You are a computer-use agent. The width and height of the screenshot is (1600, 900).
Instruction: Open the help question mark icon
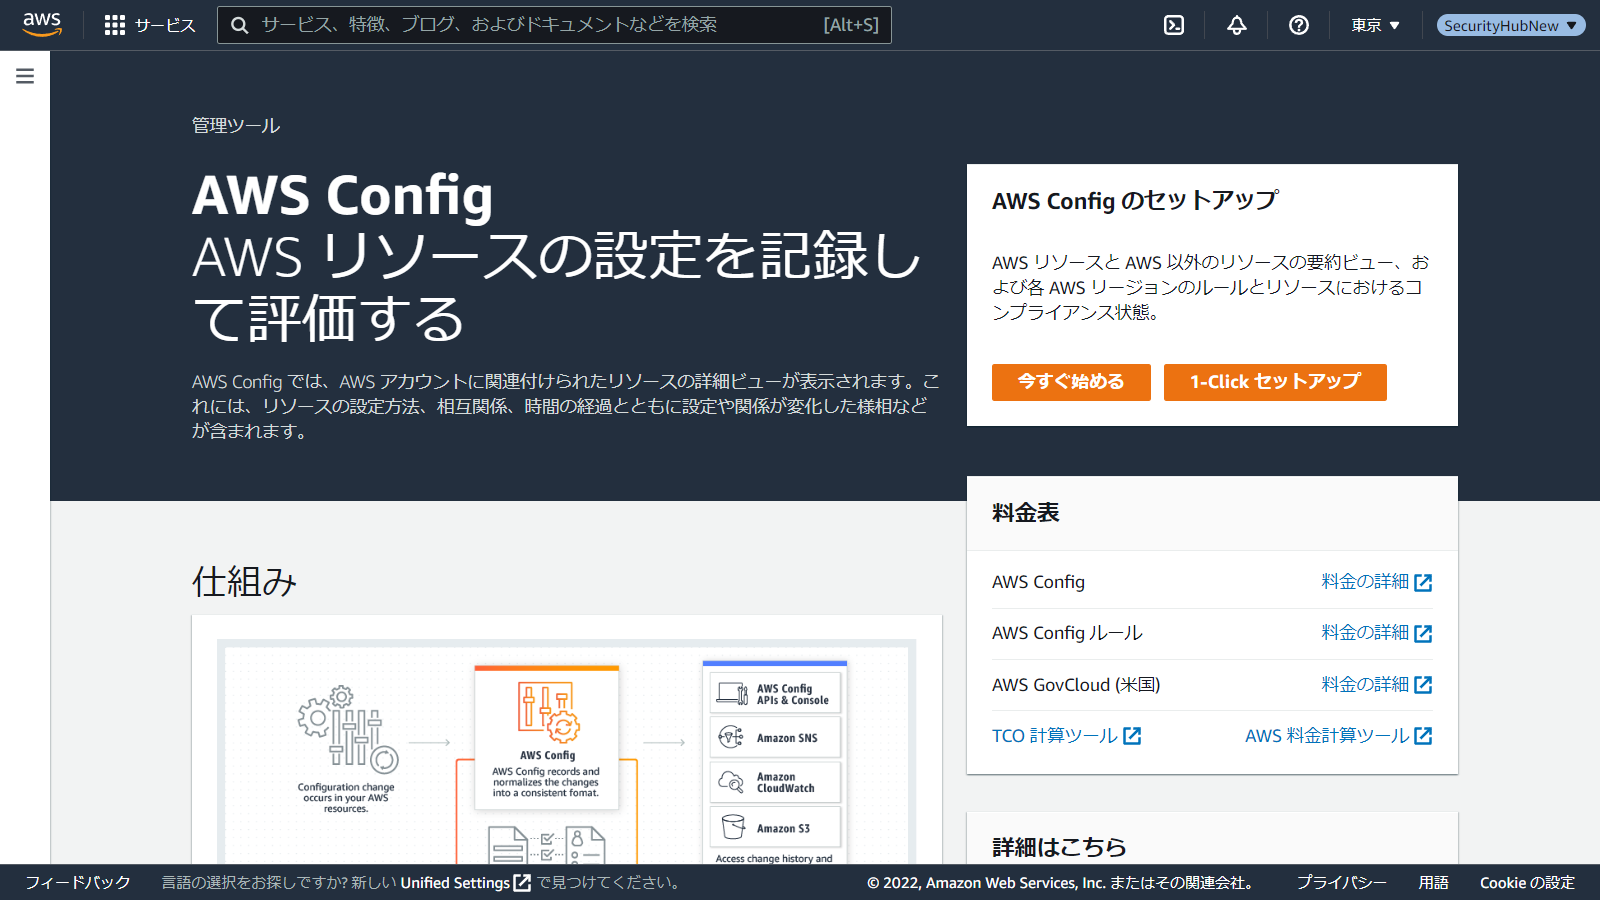coord(1299,25)
